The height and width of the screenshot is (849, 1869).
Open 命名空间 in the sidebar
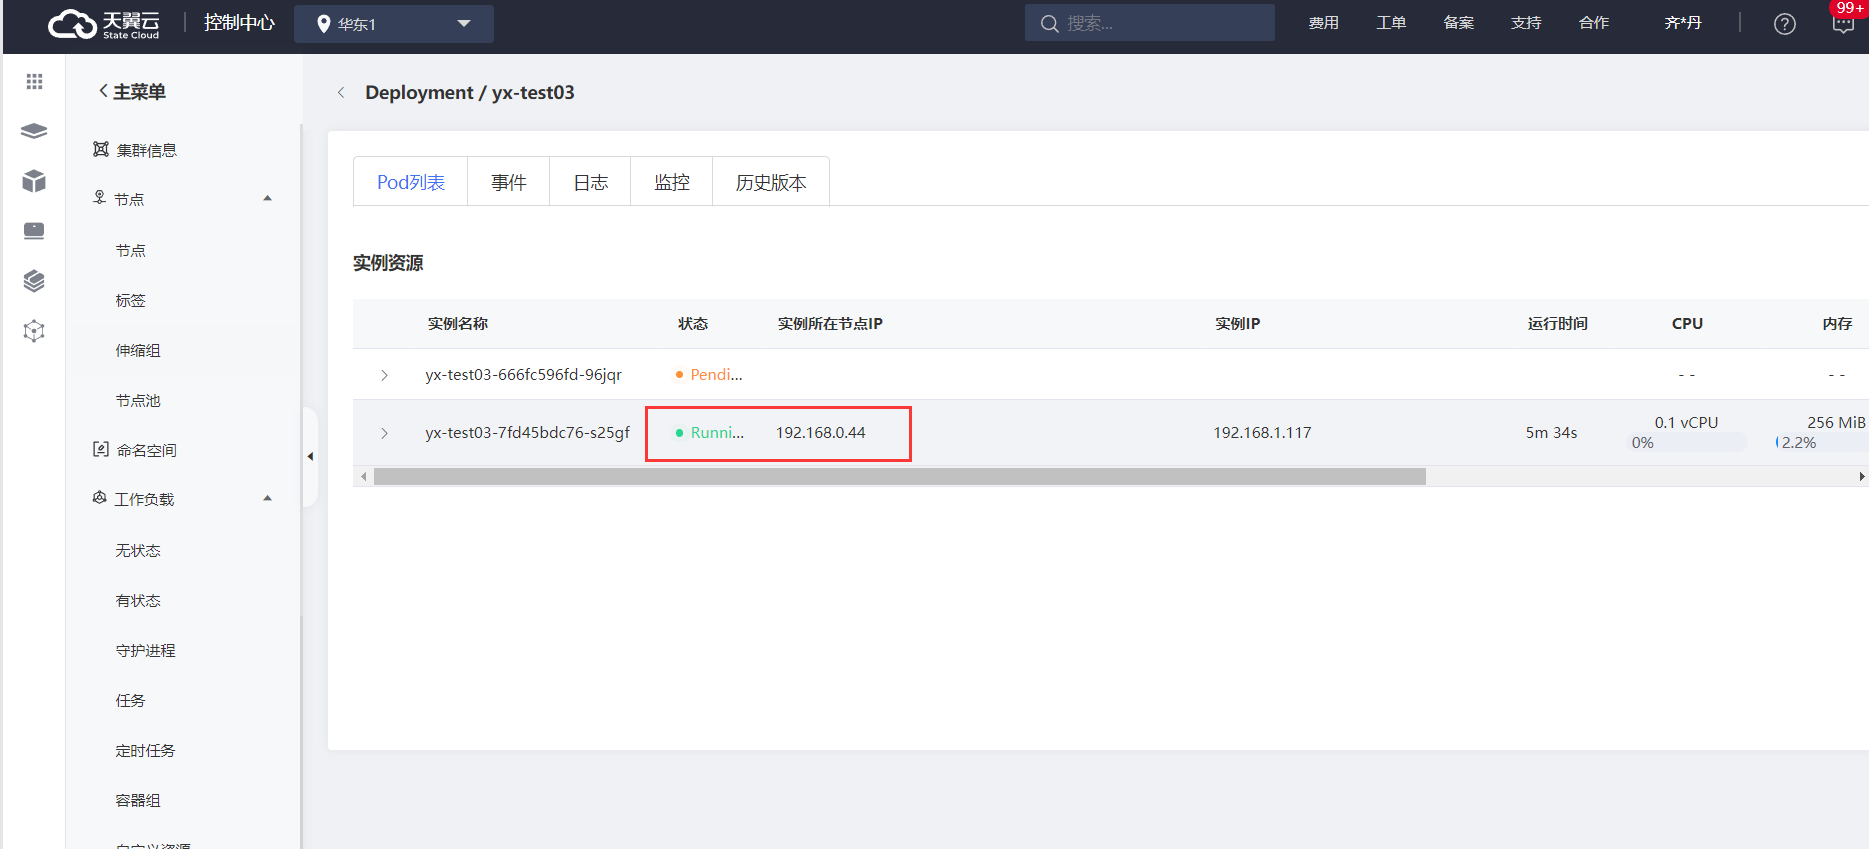pos(147,450)
